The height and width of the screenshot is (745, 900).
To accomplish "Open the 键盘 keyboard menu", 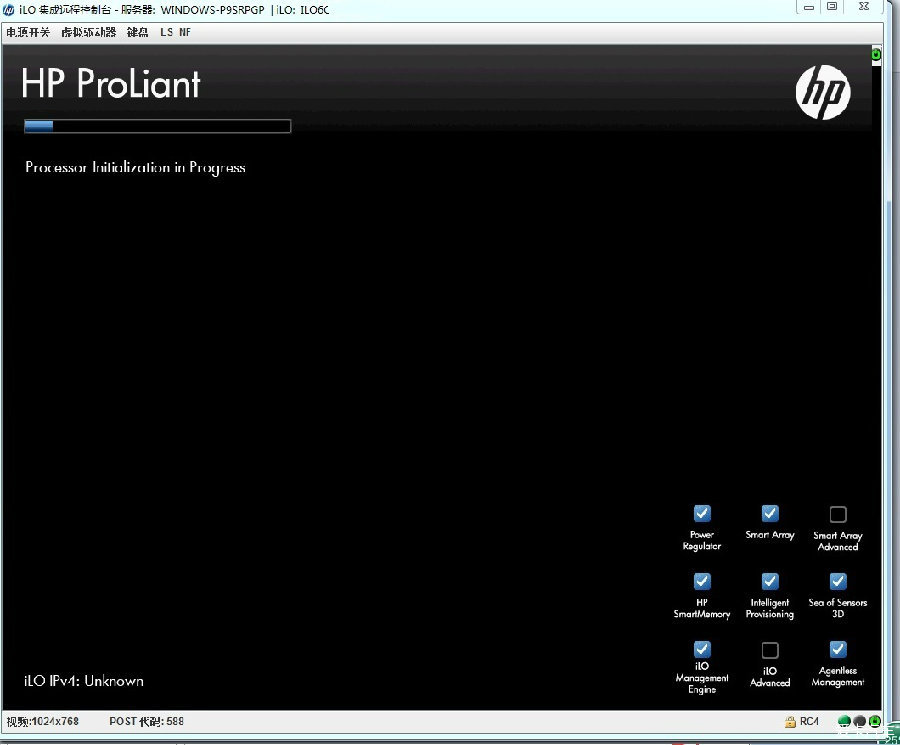I will 138,32.
